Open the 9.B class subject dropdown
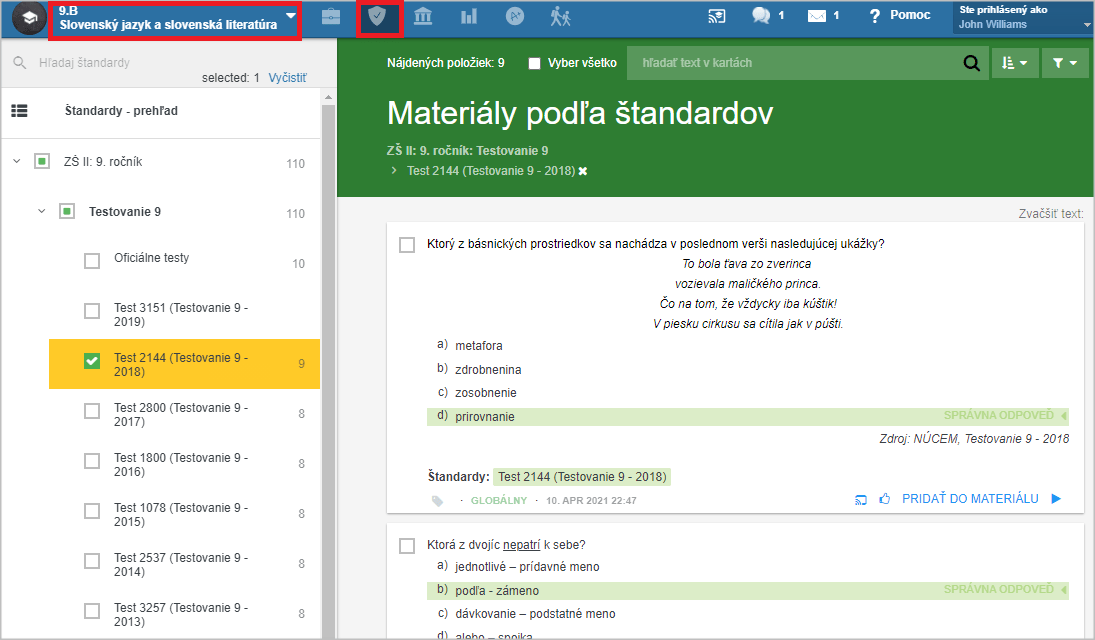 (175, 20)
